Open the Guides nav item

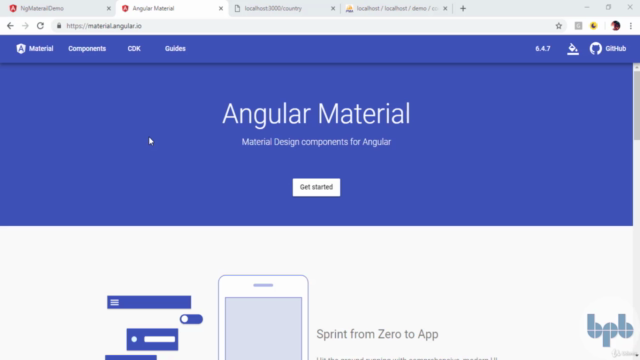(x=175, y=49)
